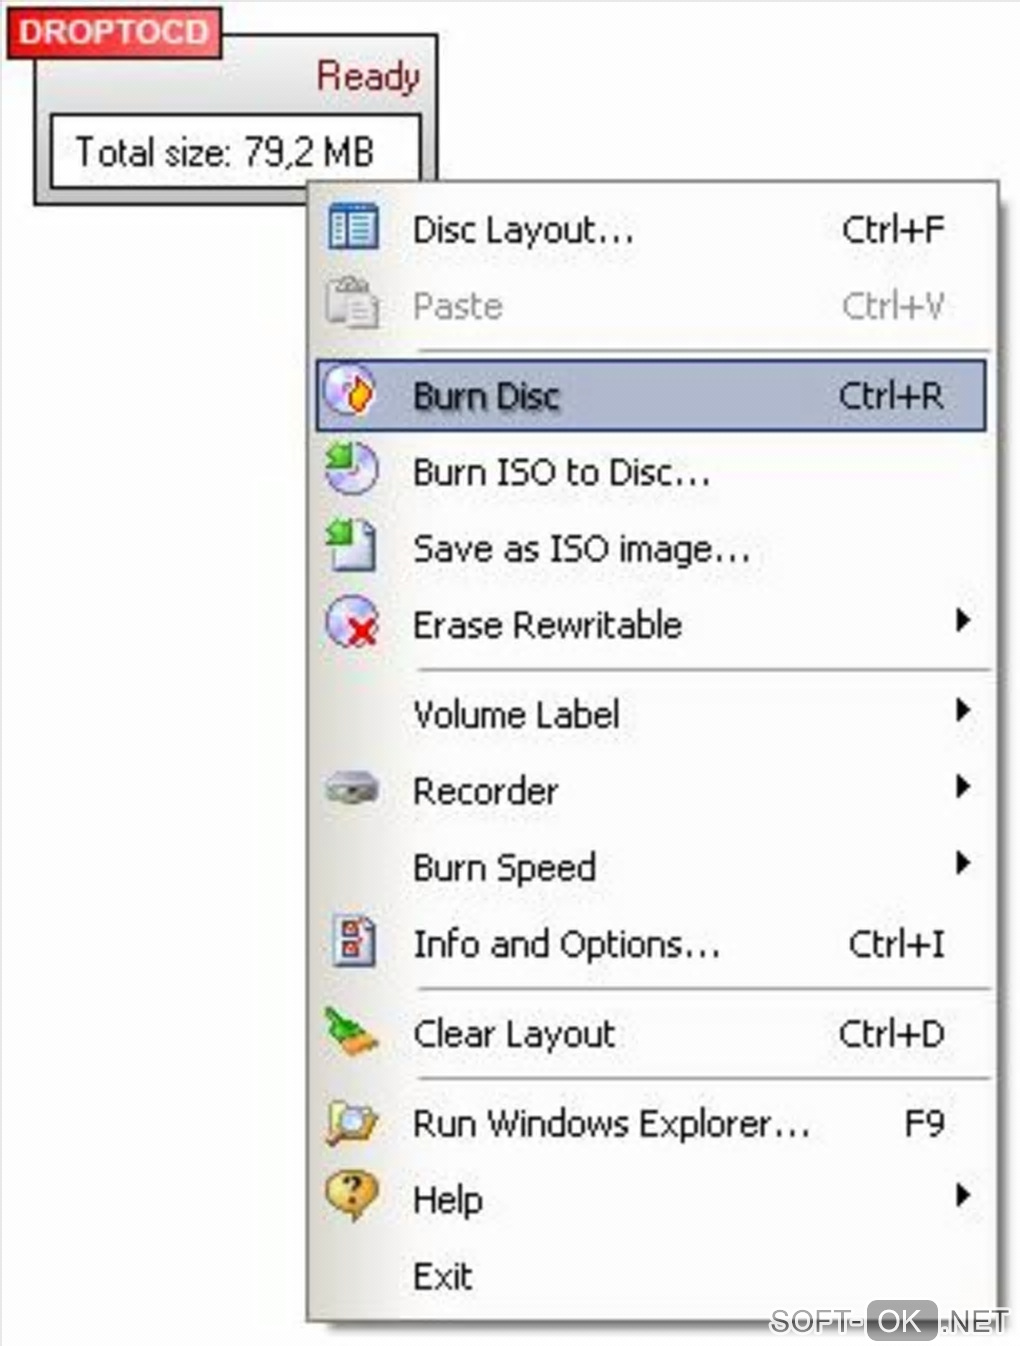
Task: Click the Disc Layout list icon
Action: (352, 227)
